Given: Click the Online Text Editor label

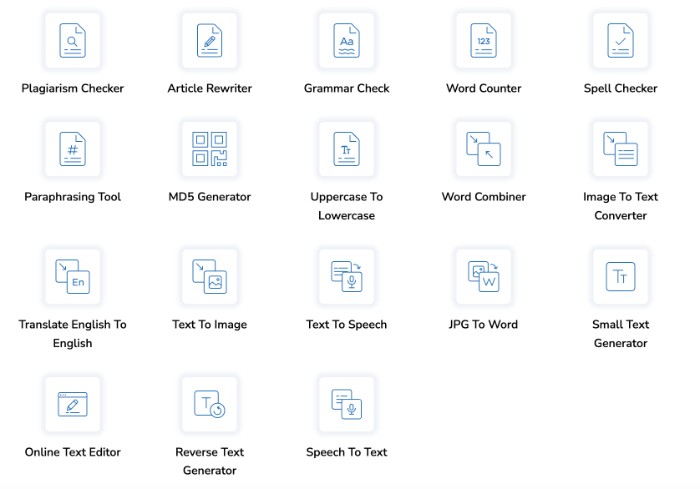Looking at the screenshot, I should (73, 452).
